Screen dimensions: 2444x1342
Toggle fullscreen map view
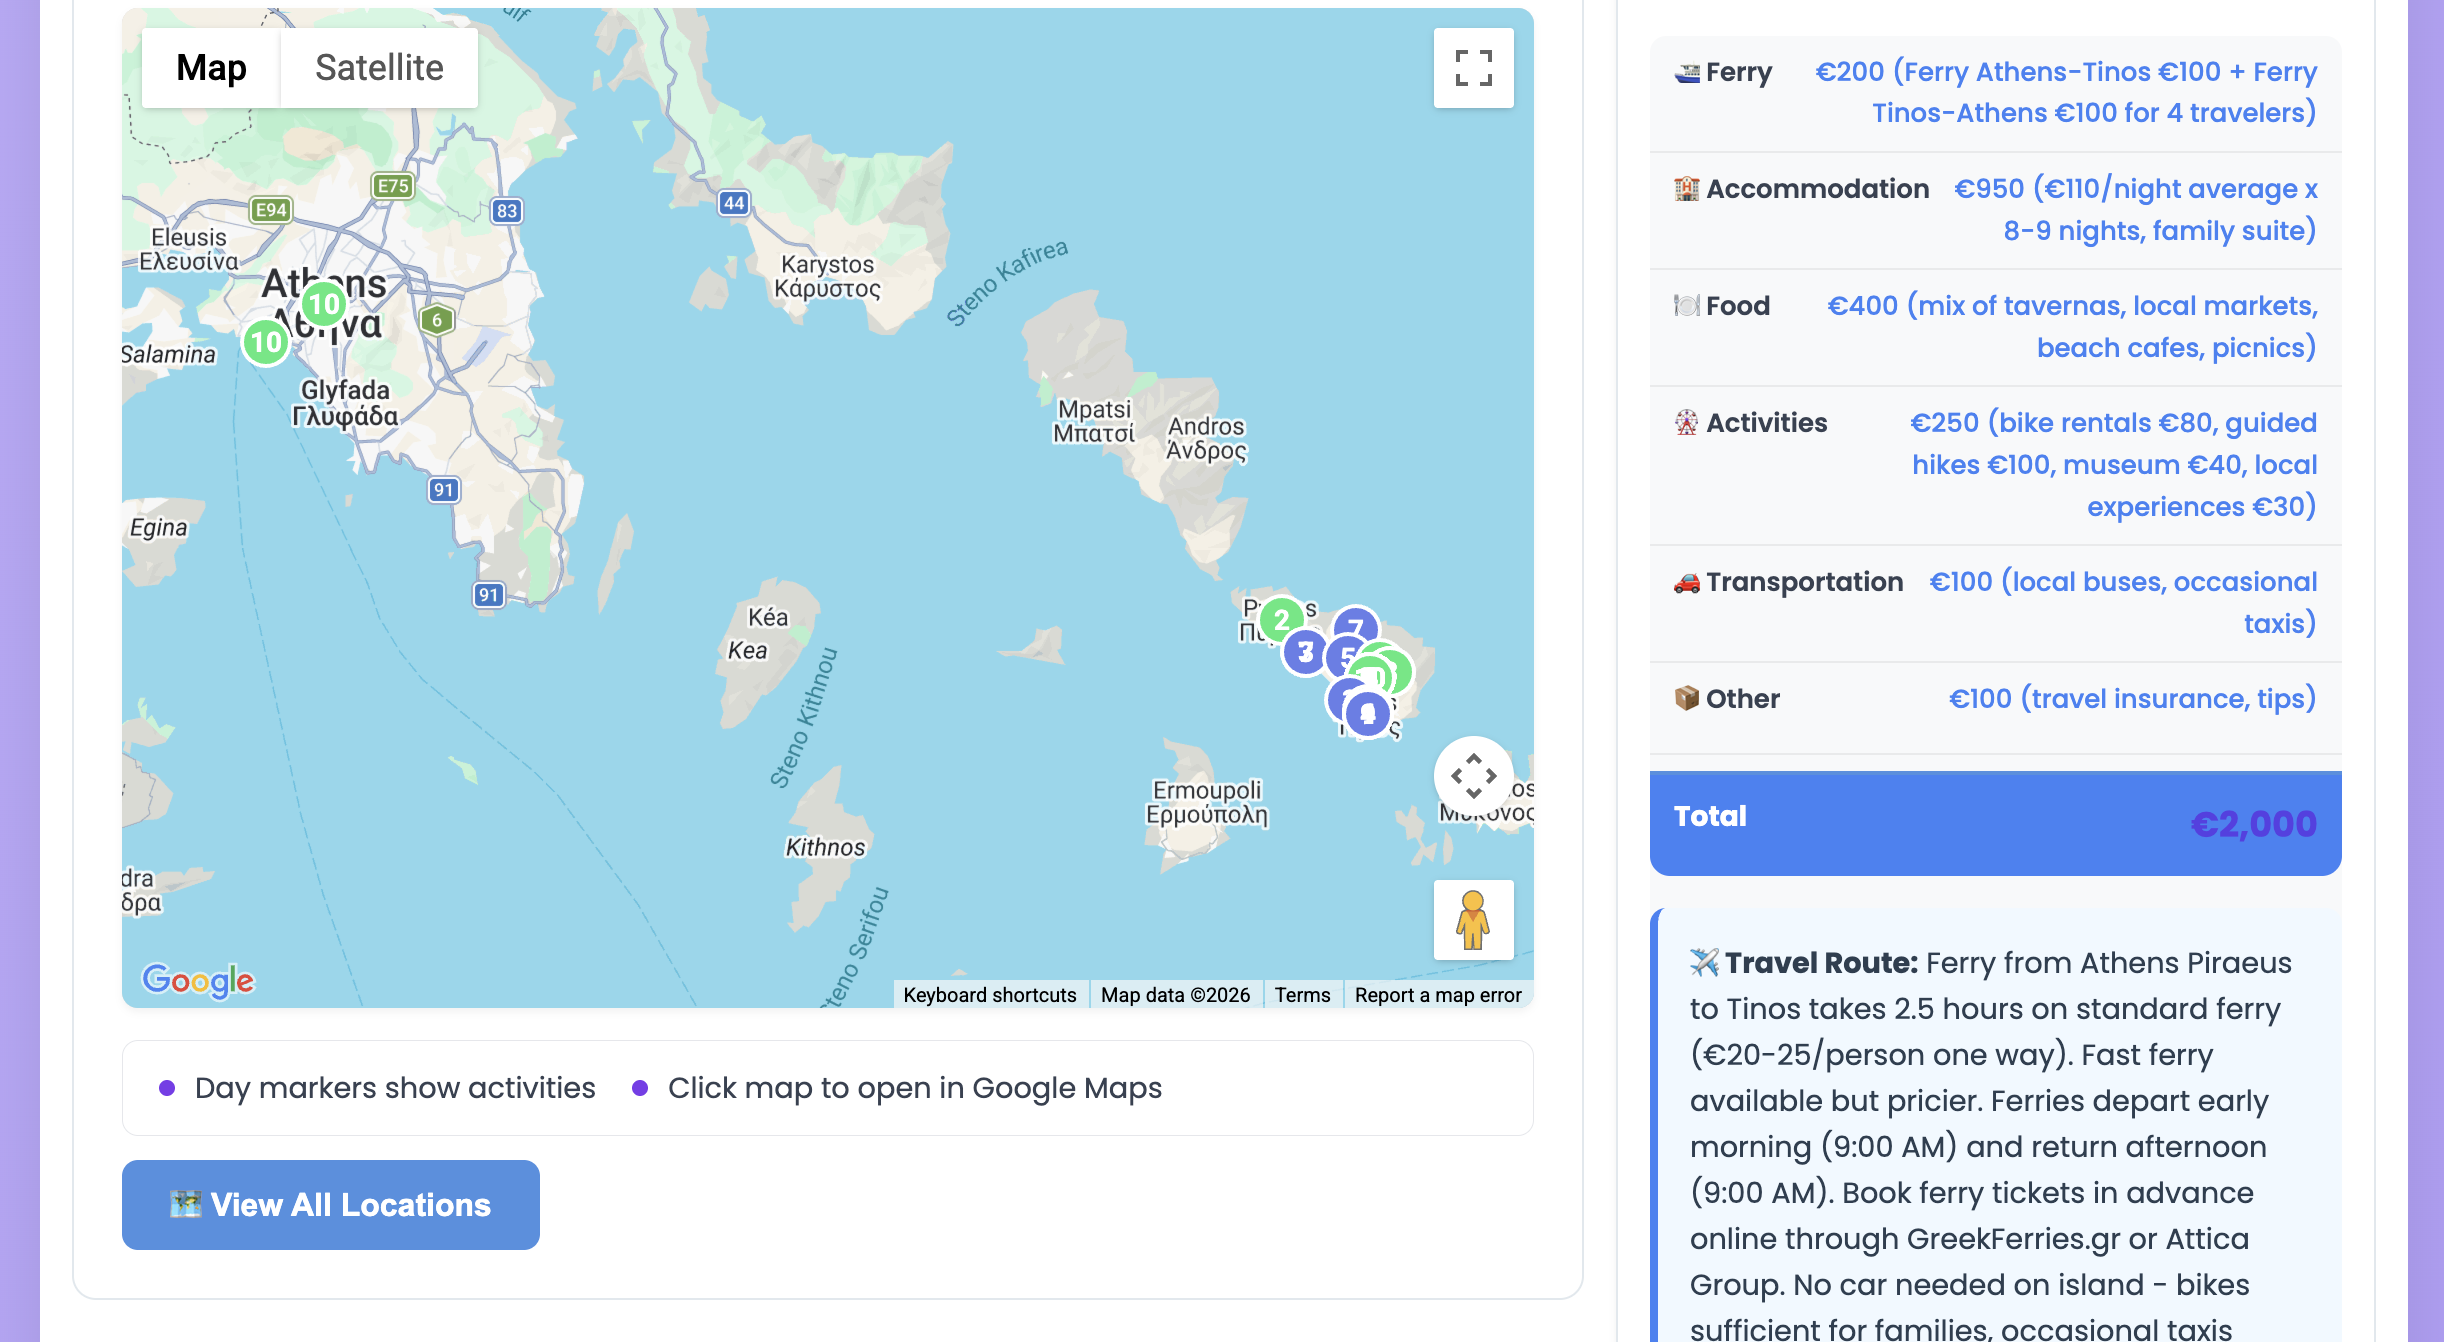click(x=1473, y=68)
